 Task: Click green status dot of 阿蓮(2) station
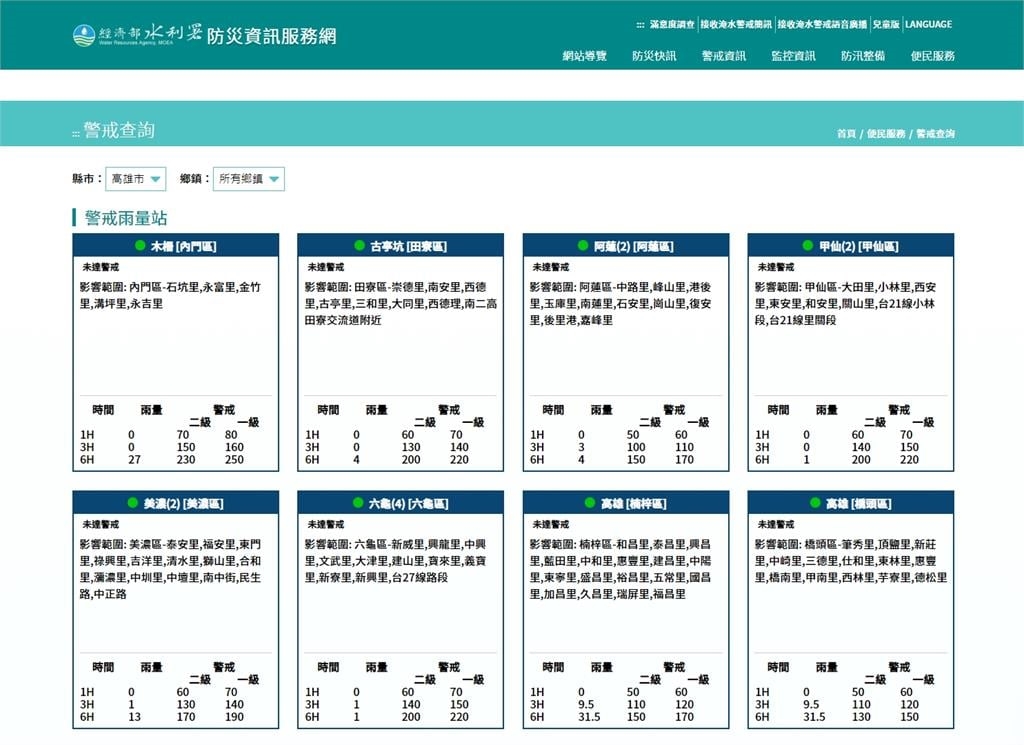click(x=583, y=246)
